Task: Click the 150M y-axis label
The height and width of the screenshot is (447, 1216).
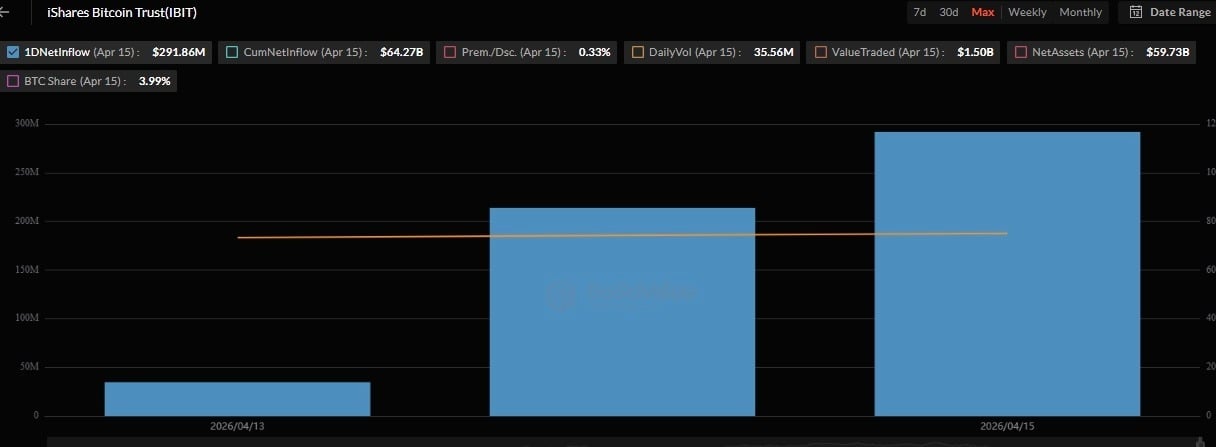Action: pos(27,269)
